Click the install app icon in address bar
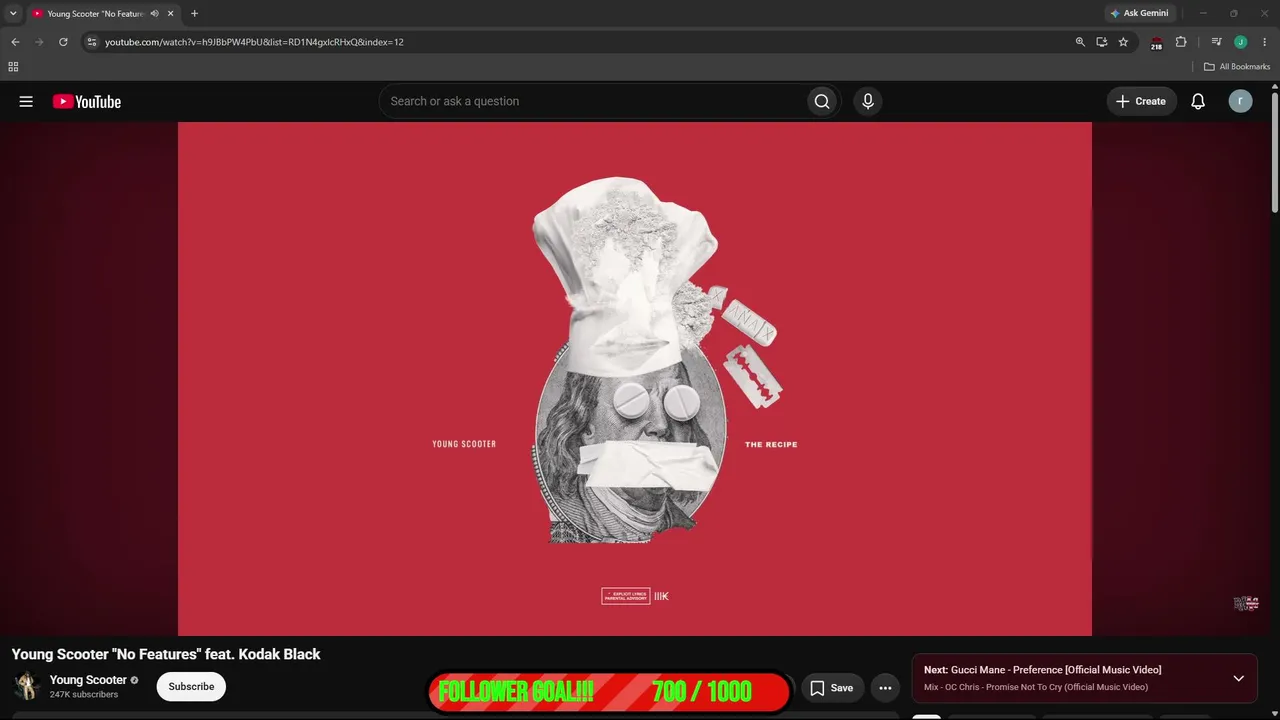Screen dimensions: 1280x720 click(1101, 42)
